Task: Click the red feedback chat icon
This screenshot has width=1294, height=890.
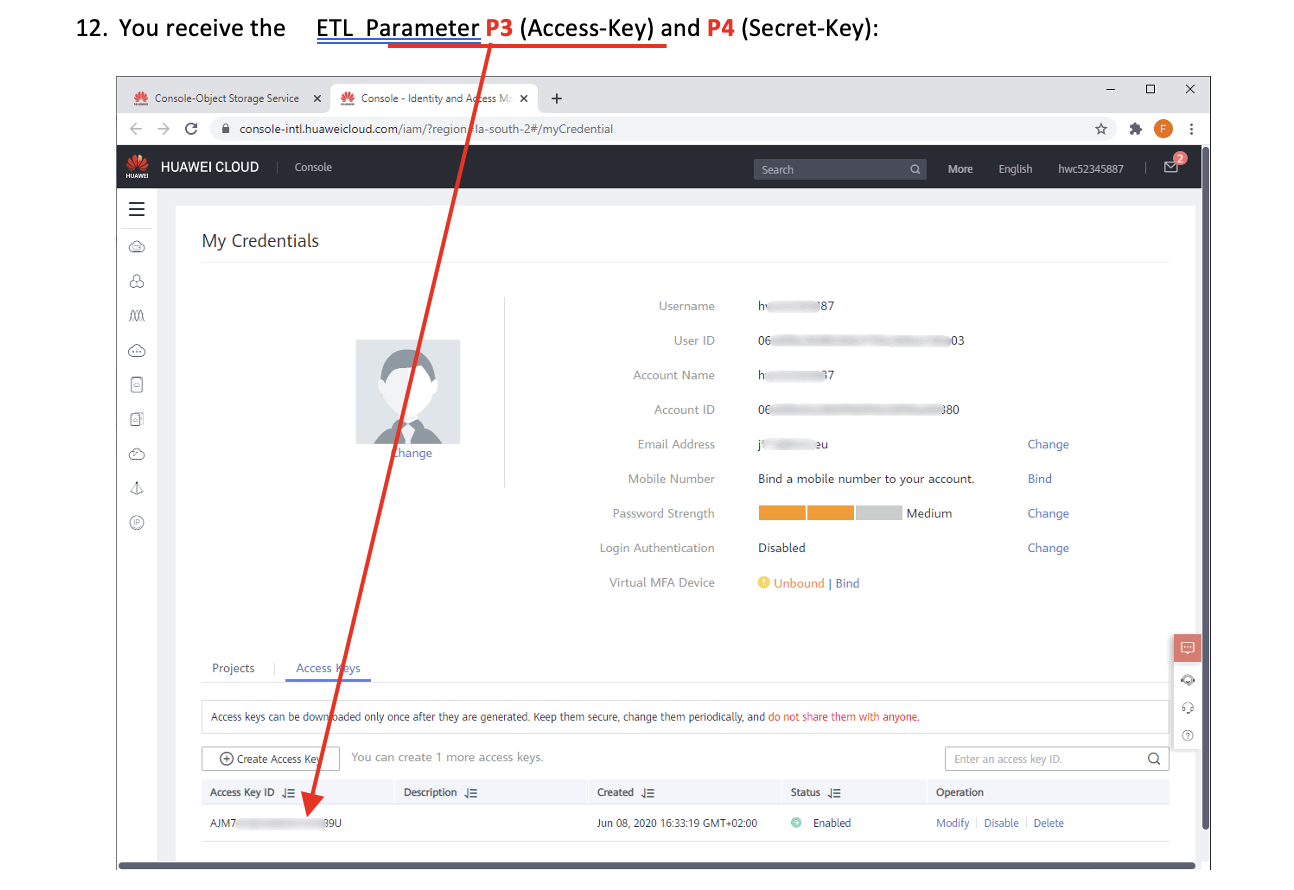Action: [x=1187, y=648]
